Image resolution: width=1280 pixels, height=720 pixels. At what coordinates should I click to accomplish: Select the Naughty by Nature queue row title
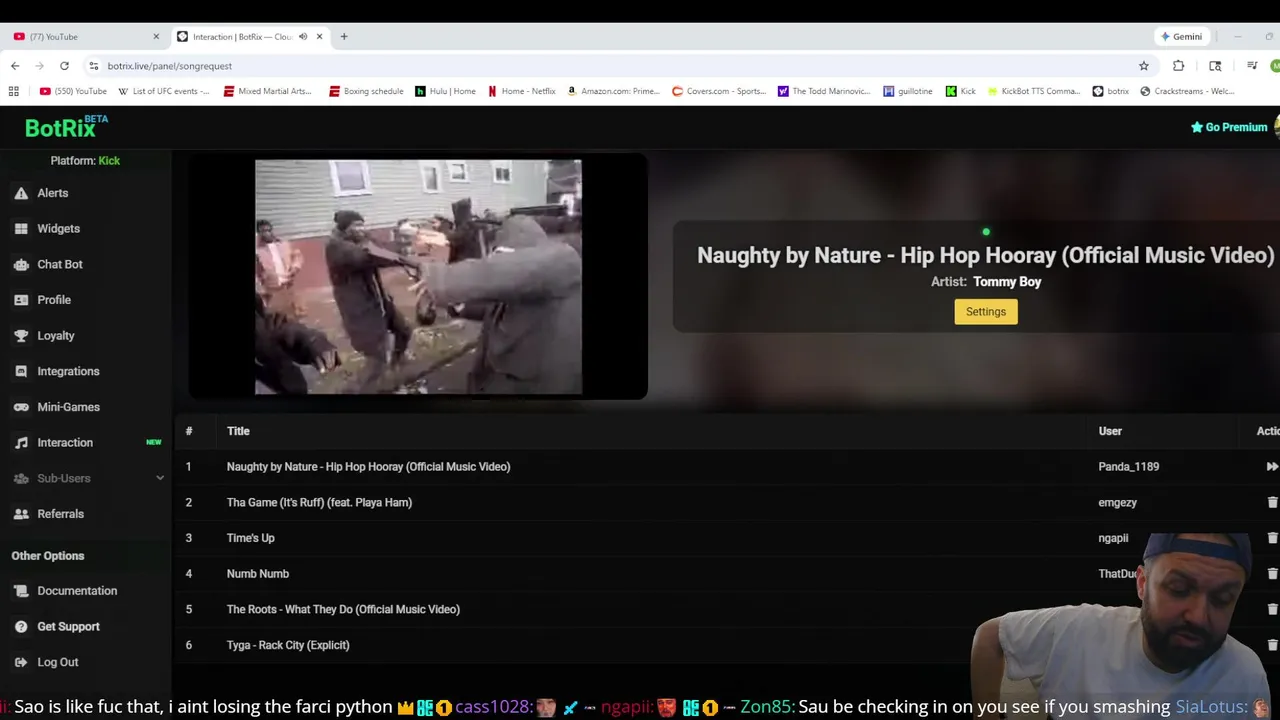click(x=368, y=467)
